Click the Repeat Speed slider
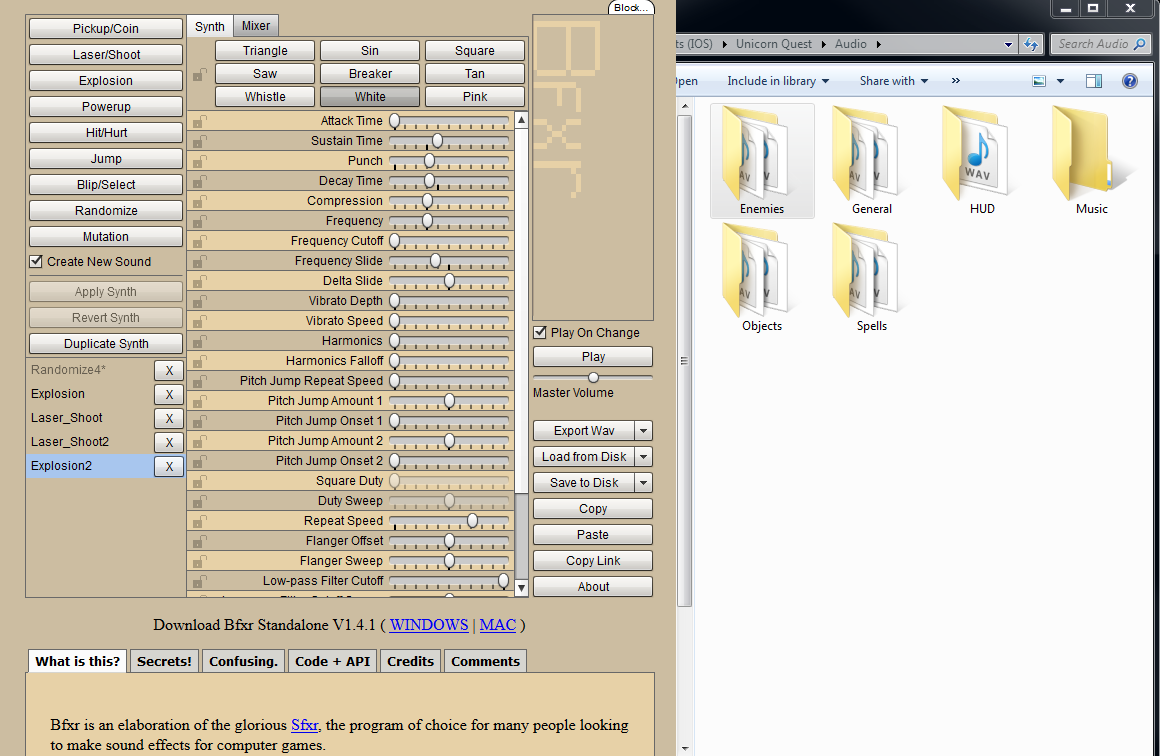Screen dimensions: 1160x756 click(449, 521)
